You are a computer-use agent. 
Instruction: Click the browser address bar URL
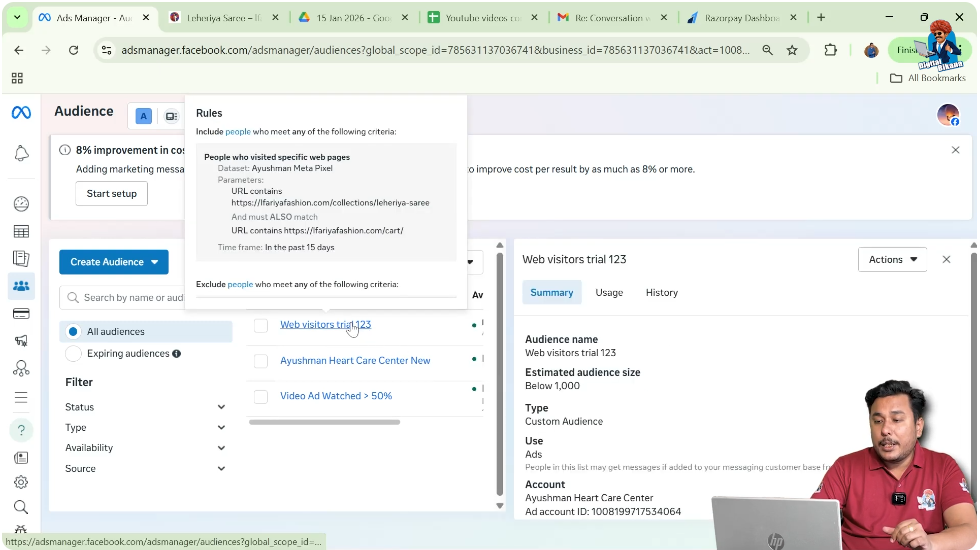(x=435, y=50)
